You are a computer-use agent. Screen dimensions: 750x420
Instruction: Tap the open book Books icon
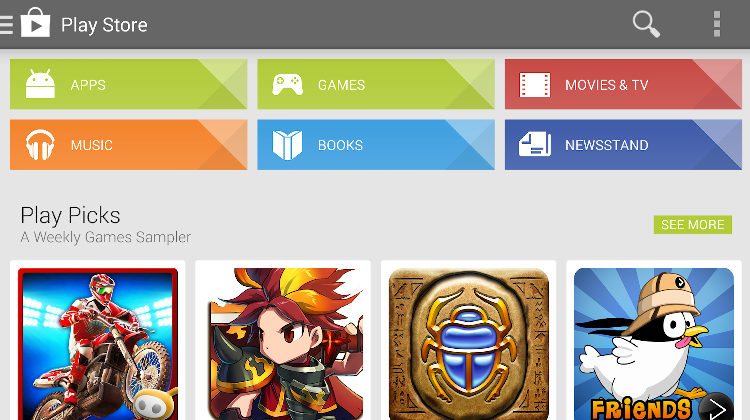coord(287,144)
